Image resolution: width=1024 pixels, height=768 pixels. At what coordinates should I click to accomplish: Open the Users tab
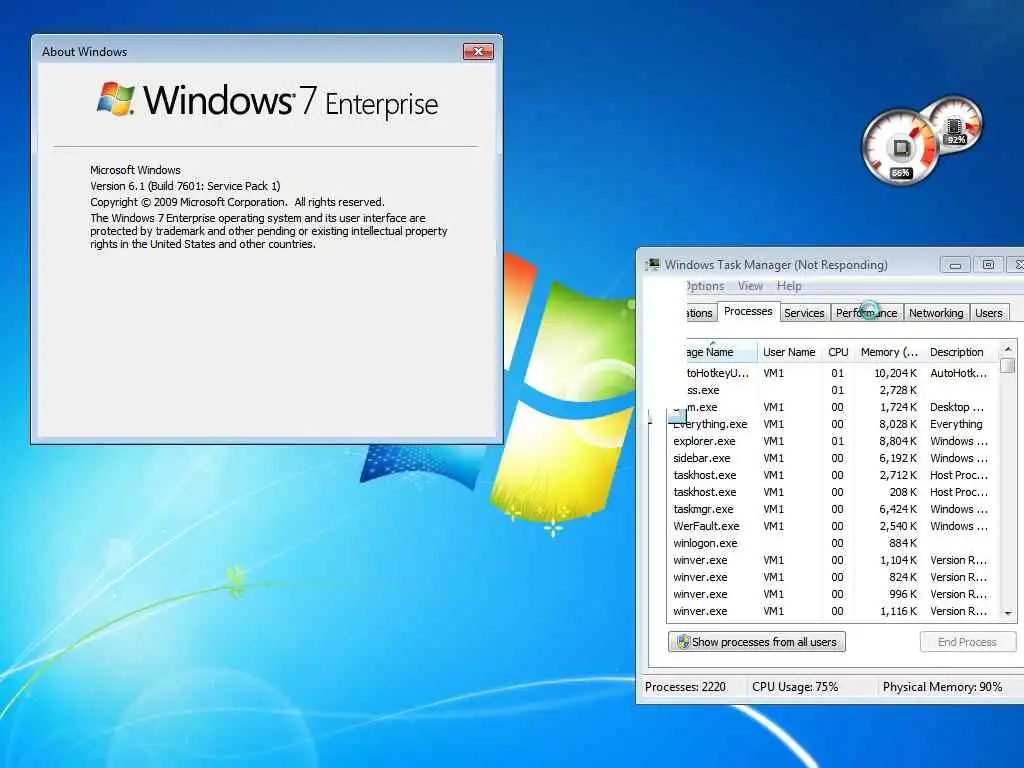(988, 313)
